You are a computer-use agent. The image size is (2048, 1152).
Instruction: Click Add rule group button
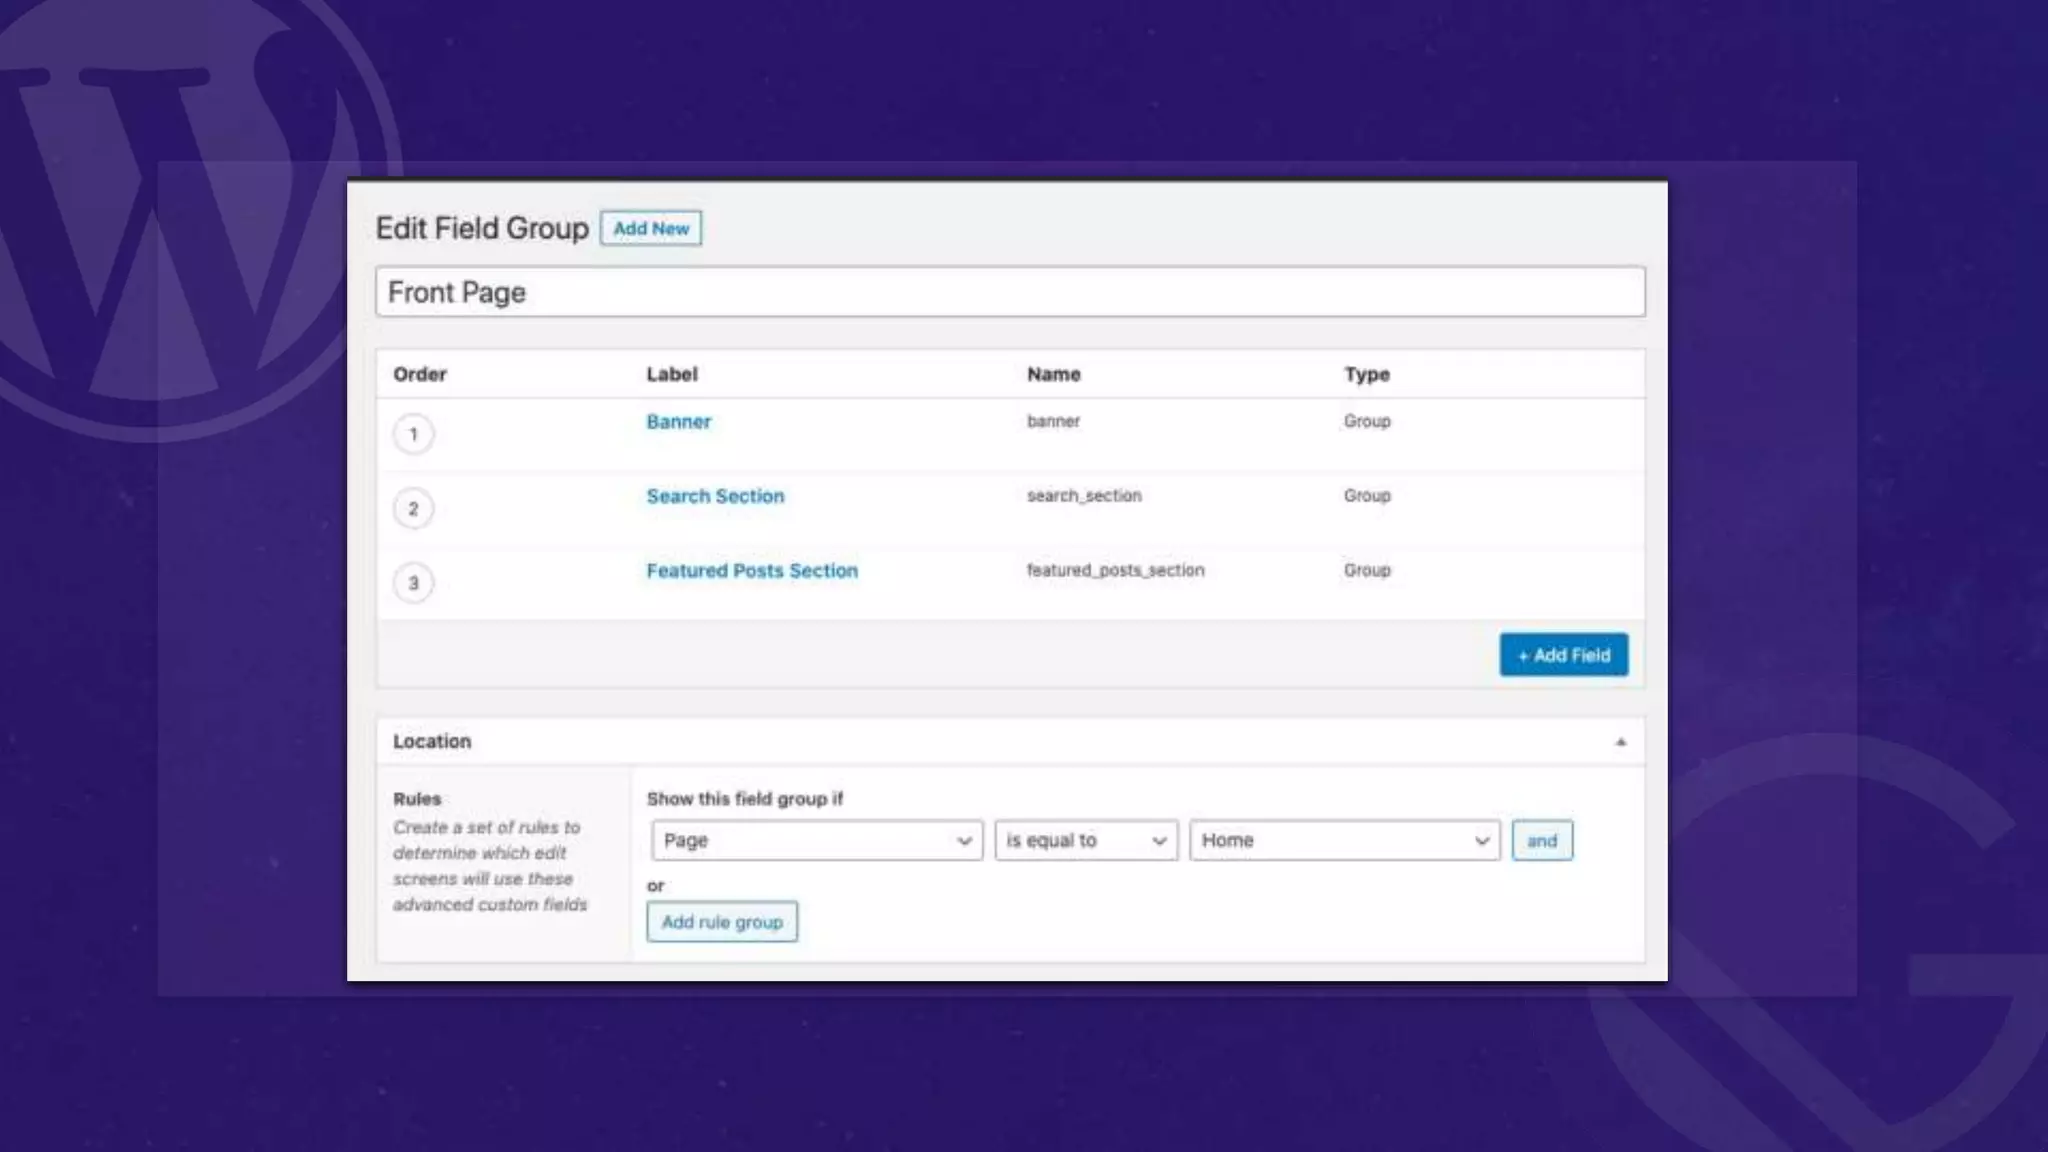click(x=721, y=922)
